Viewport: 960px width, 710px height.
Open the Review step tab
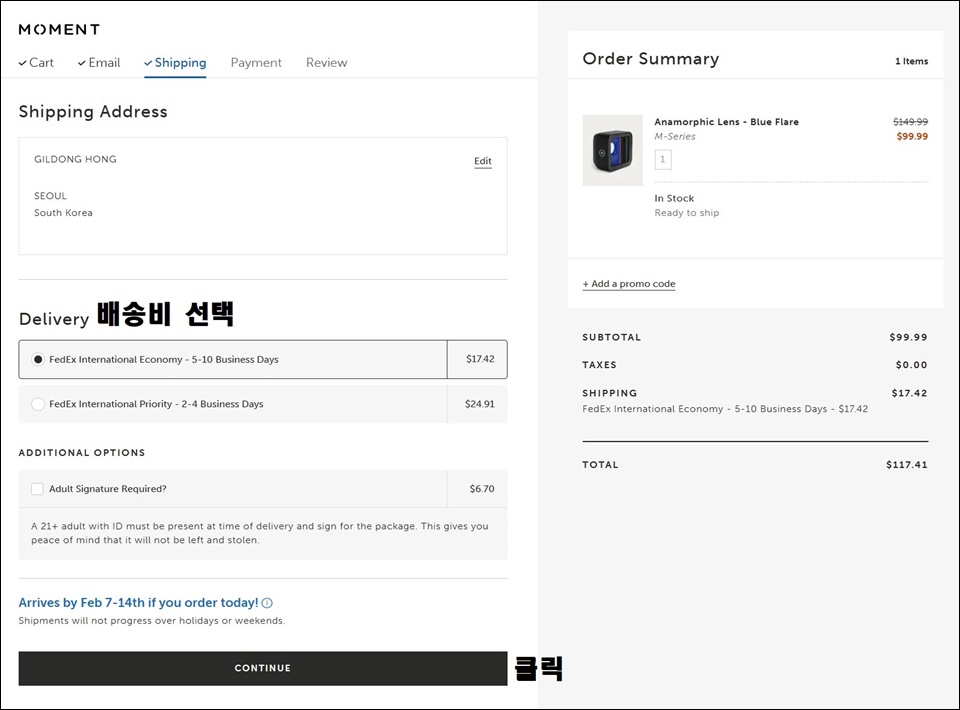tap(326, 62)
